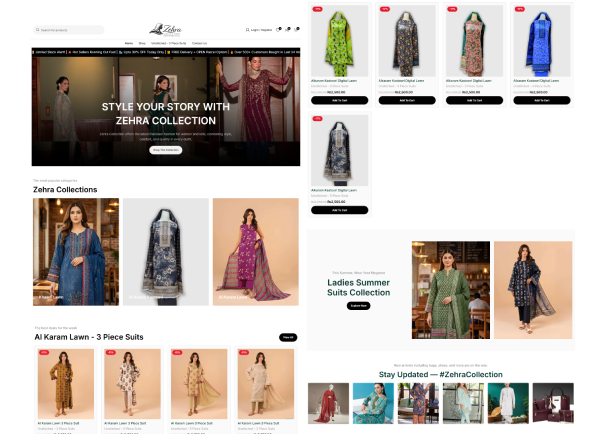Go to the Contact Us menu item
This screenshot has height=434, width=596.
tap(199, 43)
